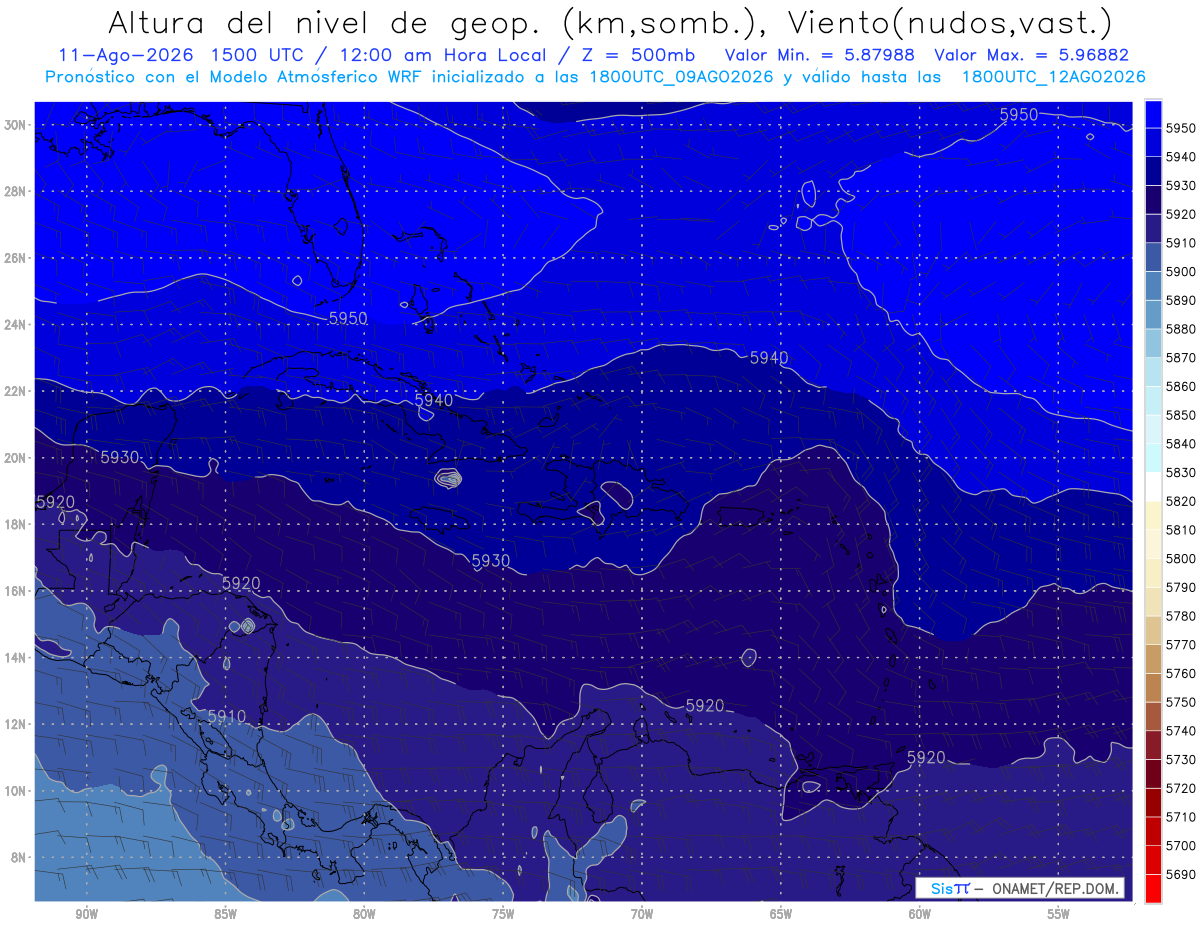The width and height of the screenshot is (1200, 927).
Task: Click the "Z = 500mb" level text
Action: (x=641, y=55)
